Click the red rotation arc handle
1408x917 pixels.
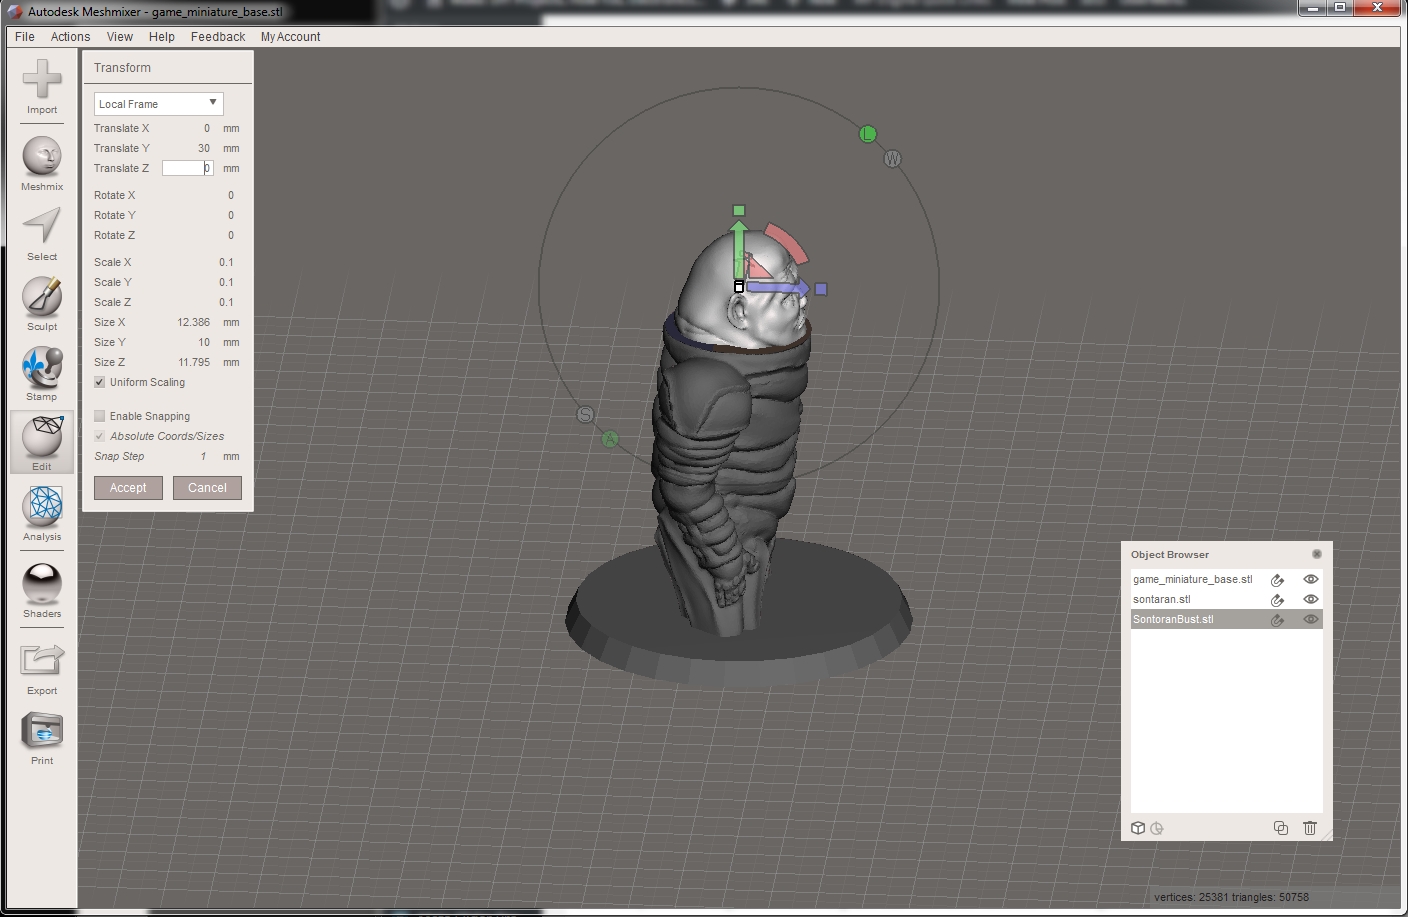tap(786, 242)
